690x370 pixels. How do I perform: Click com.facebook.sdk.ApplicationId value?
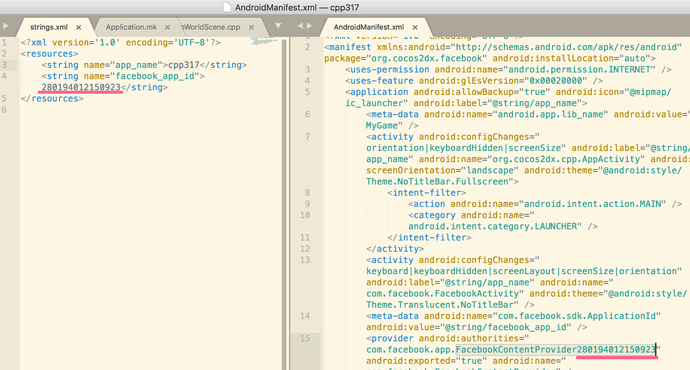[576, 316]
